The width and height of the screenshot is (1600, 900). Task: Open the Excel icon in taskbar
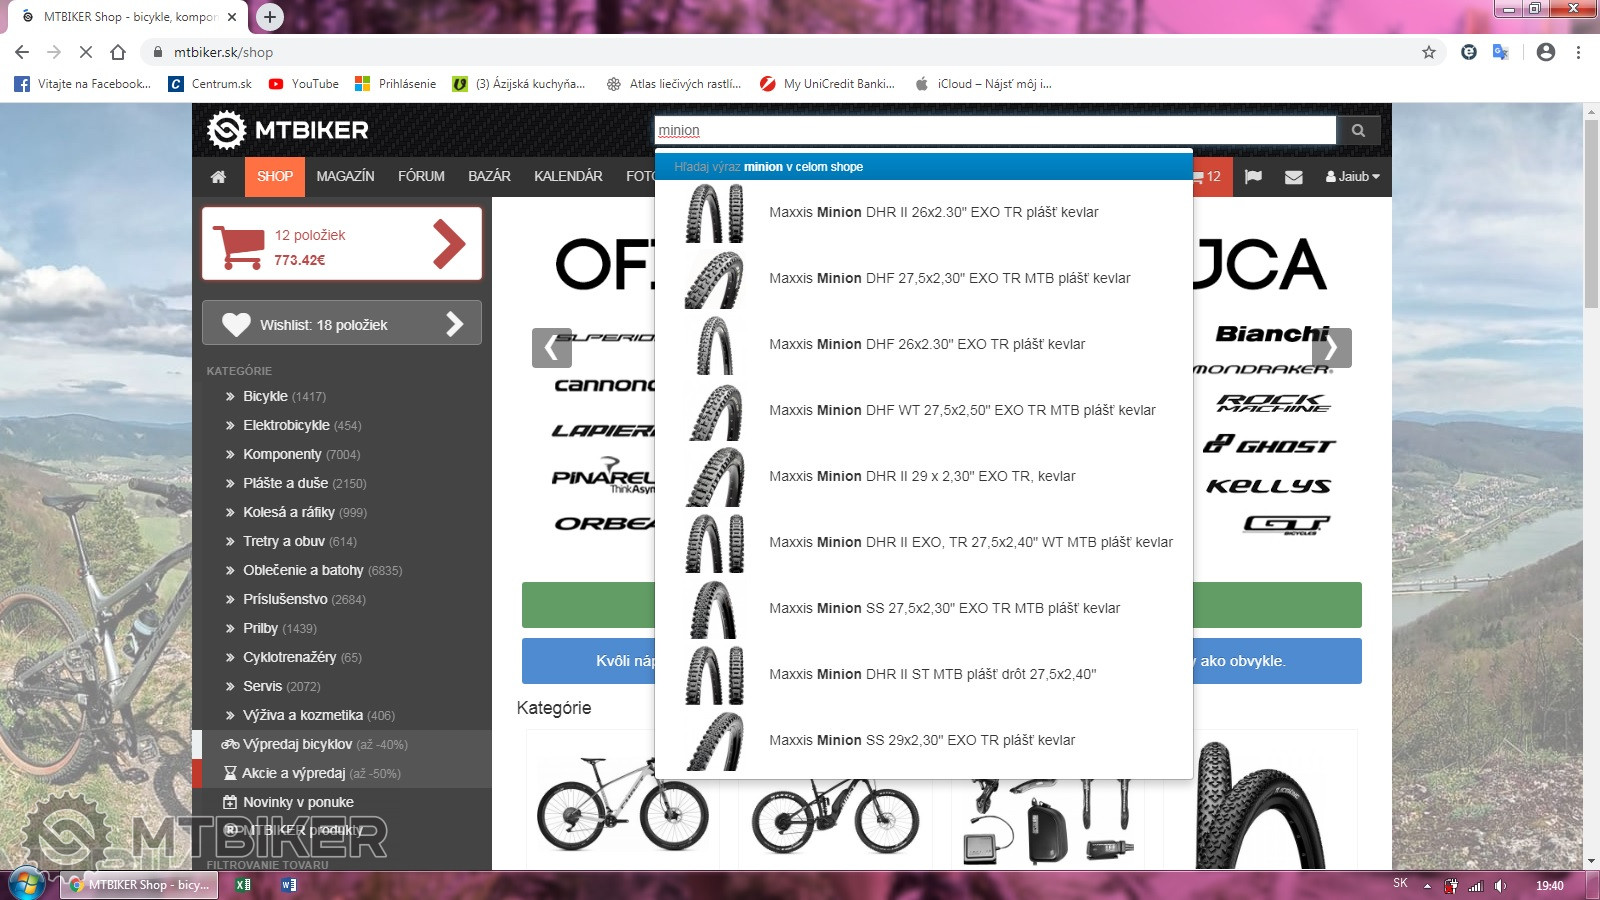(x=243, y=885)
